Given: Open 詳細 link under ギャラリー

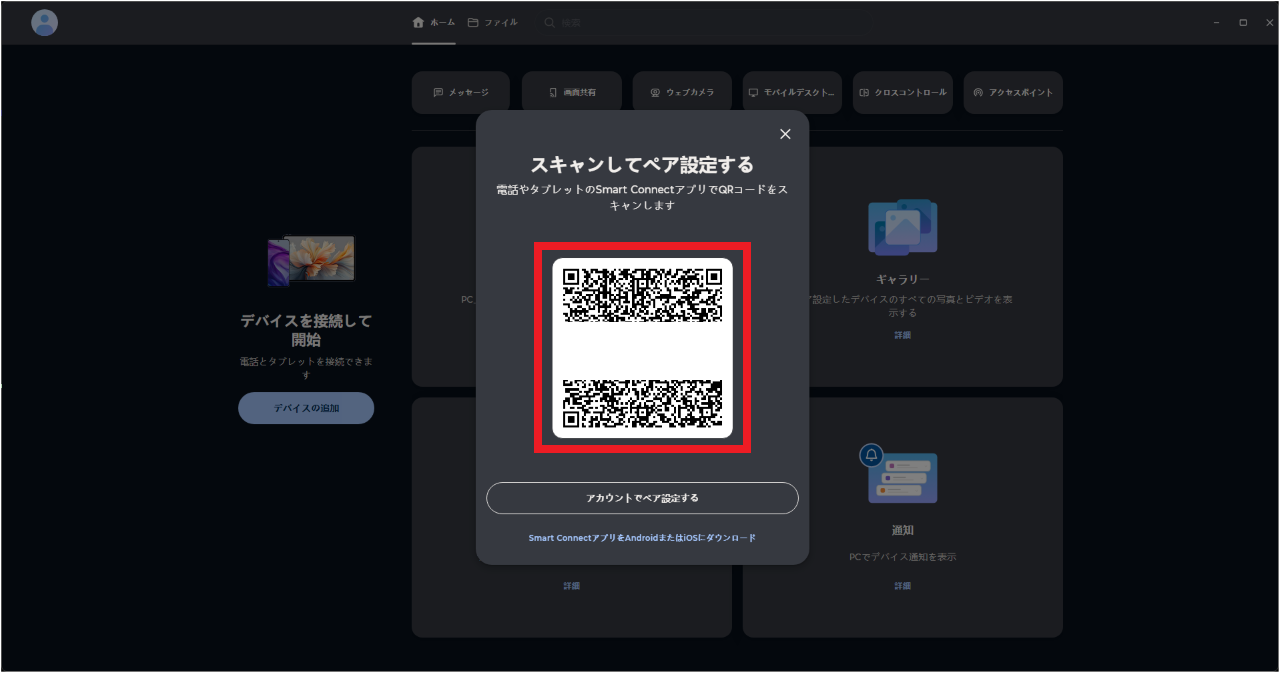Looking at the screenshot, I should 902,335.
